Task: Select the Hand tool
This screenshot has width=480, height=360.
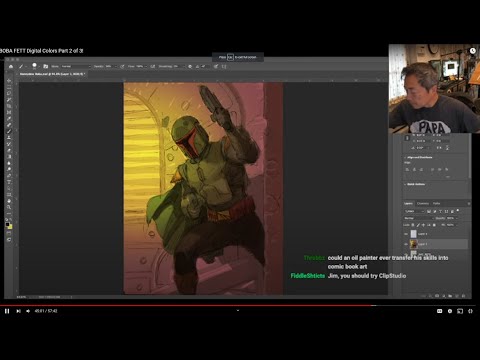Action: [x=9, y=202]
